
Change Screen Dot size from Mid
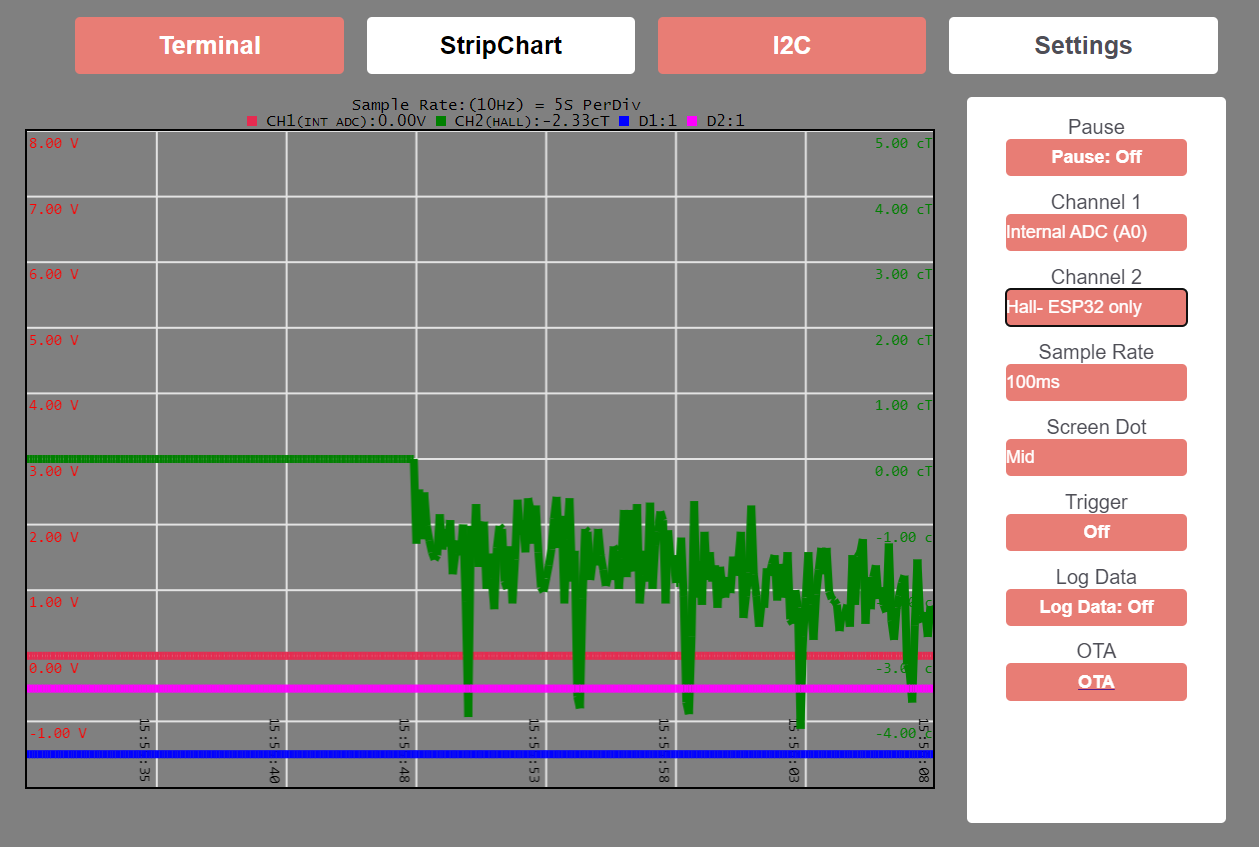click(x=1096, y=457)
